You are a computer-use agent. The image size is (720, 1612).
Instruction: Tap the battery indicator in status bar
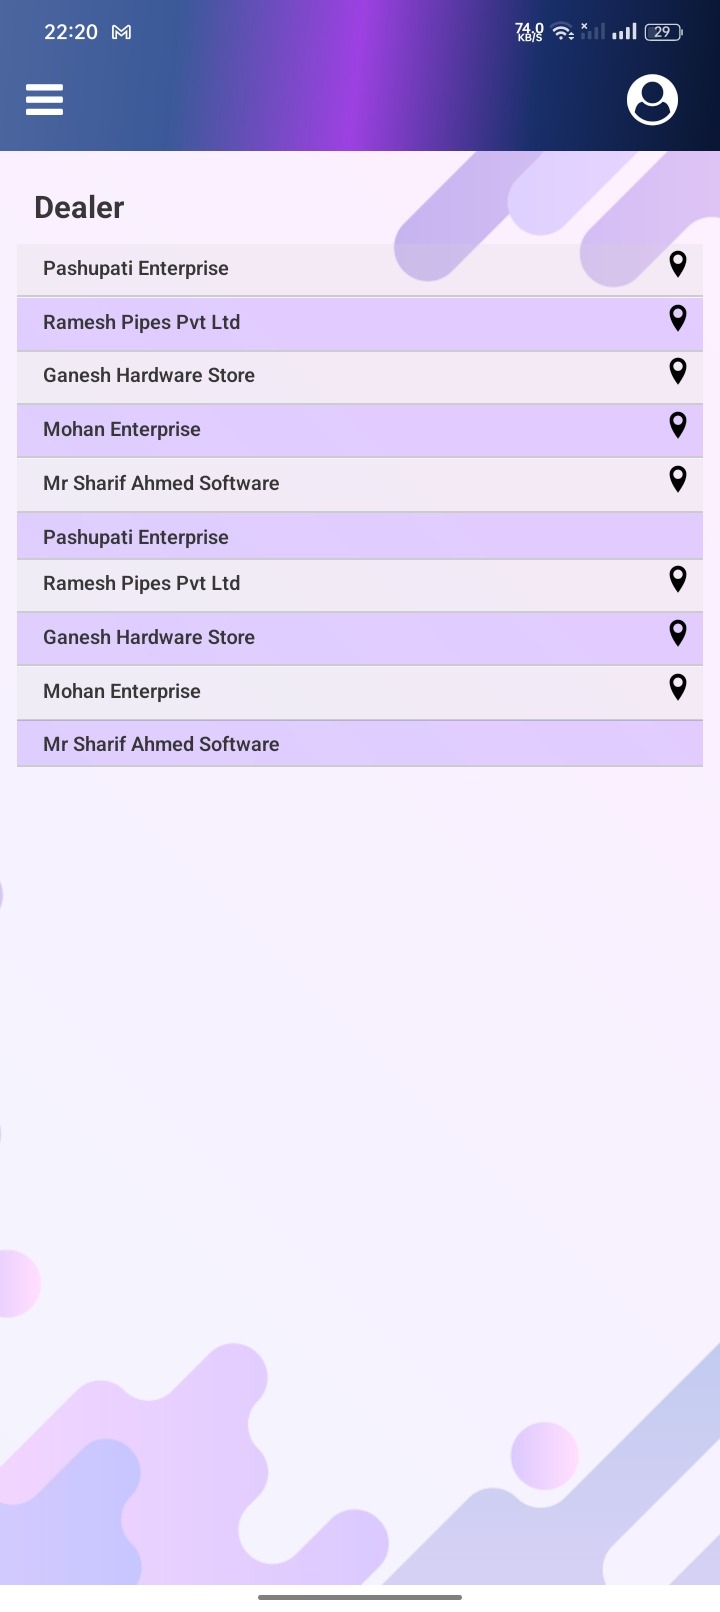(662, 32)
